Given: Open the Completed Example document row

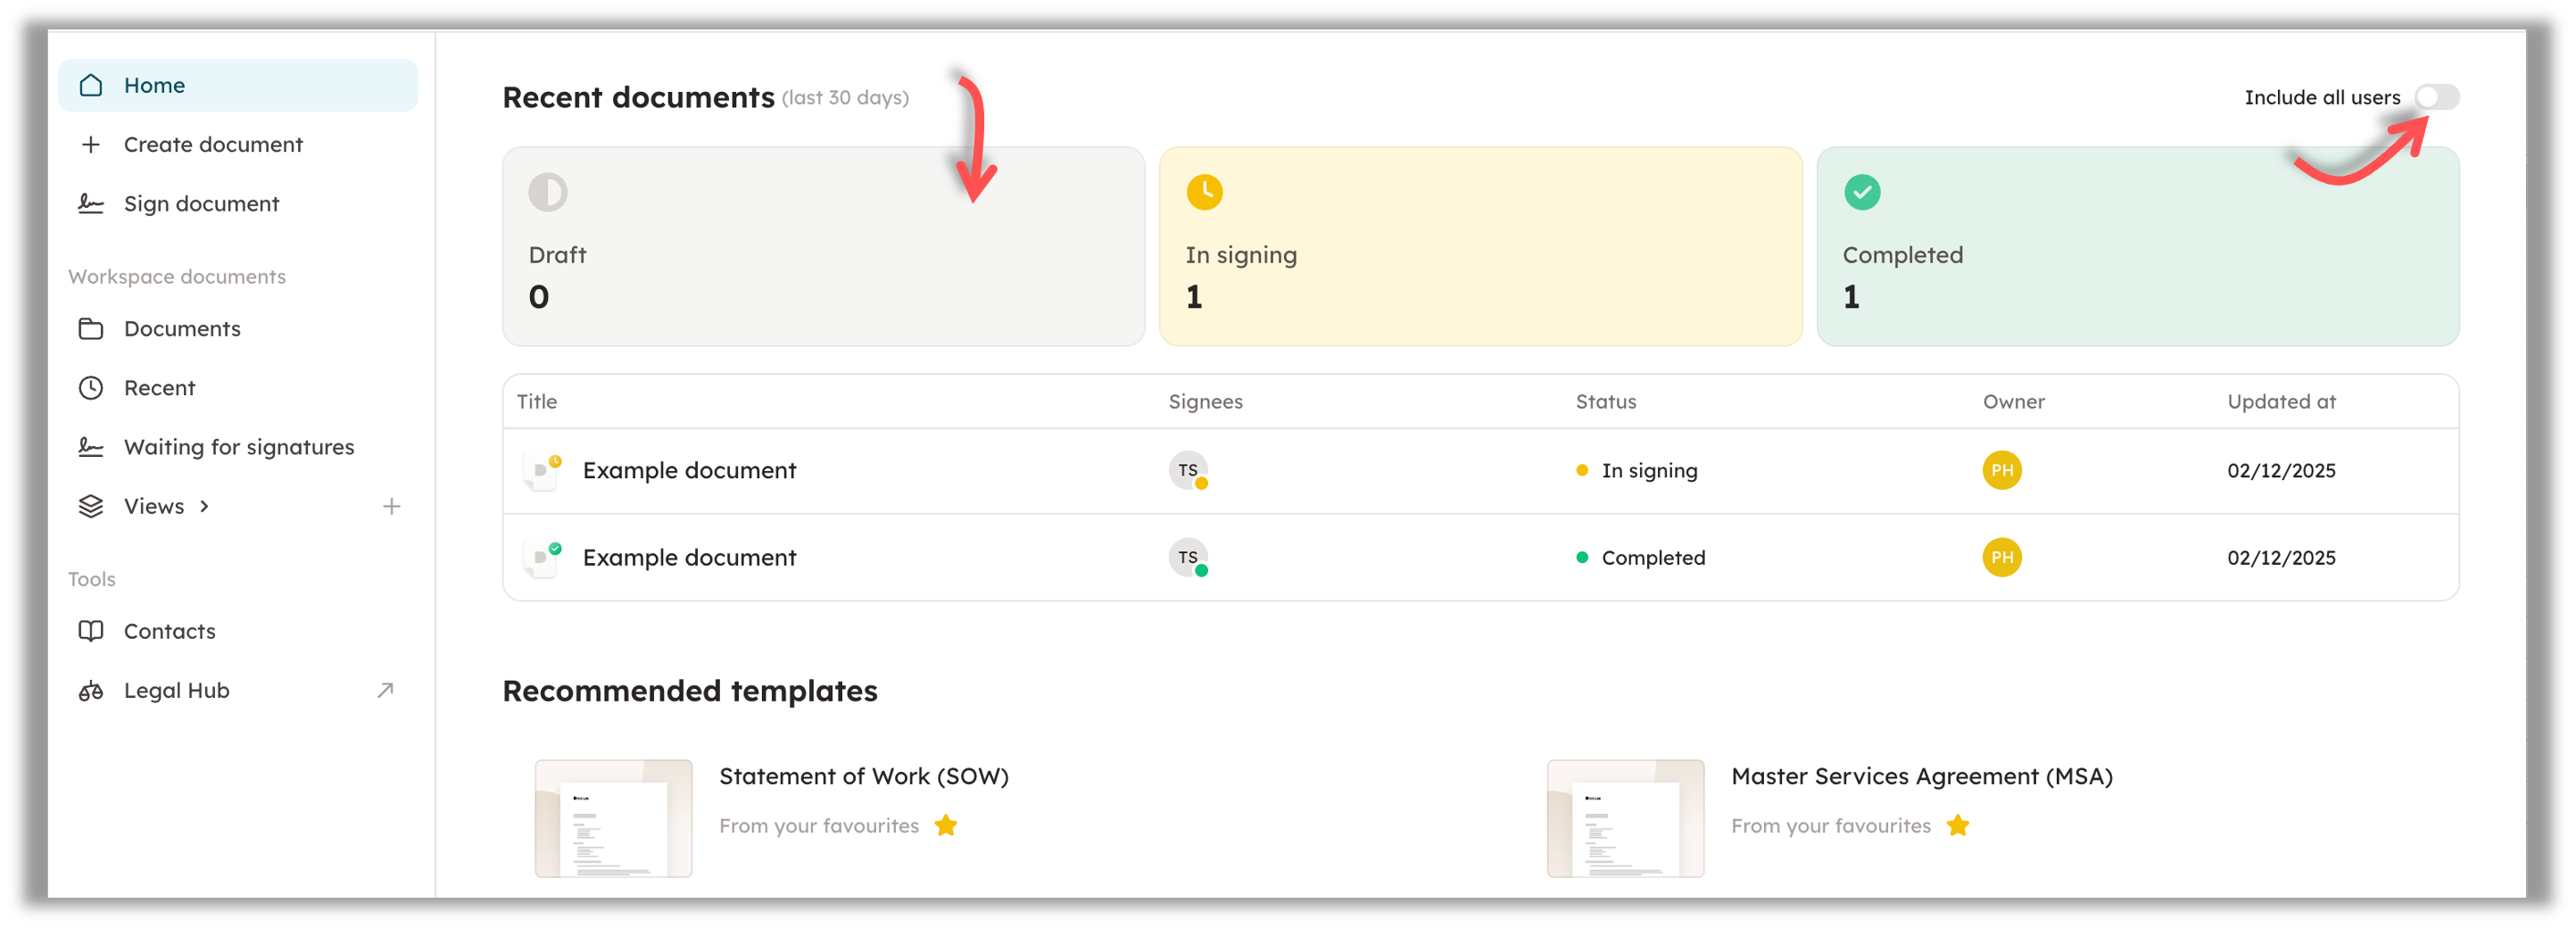Looking at the screenshot, I should [689, 557].
